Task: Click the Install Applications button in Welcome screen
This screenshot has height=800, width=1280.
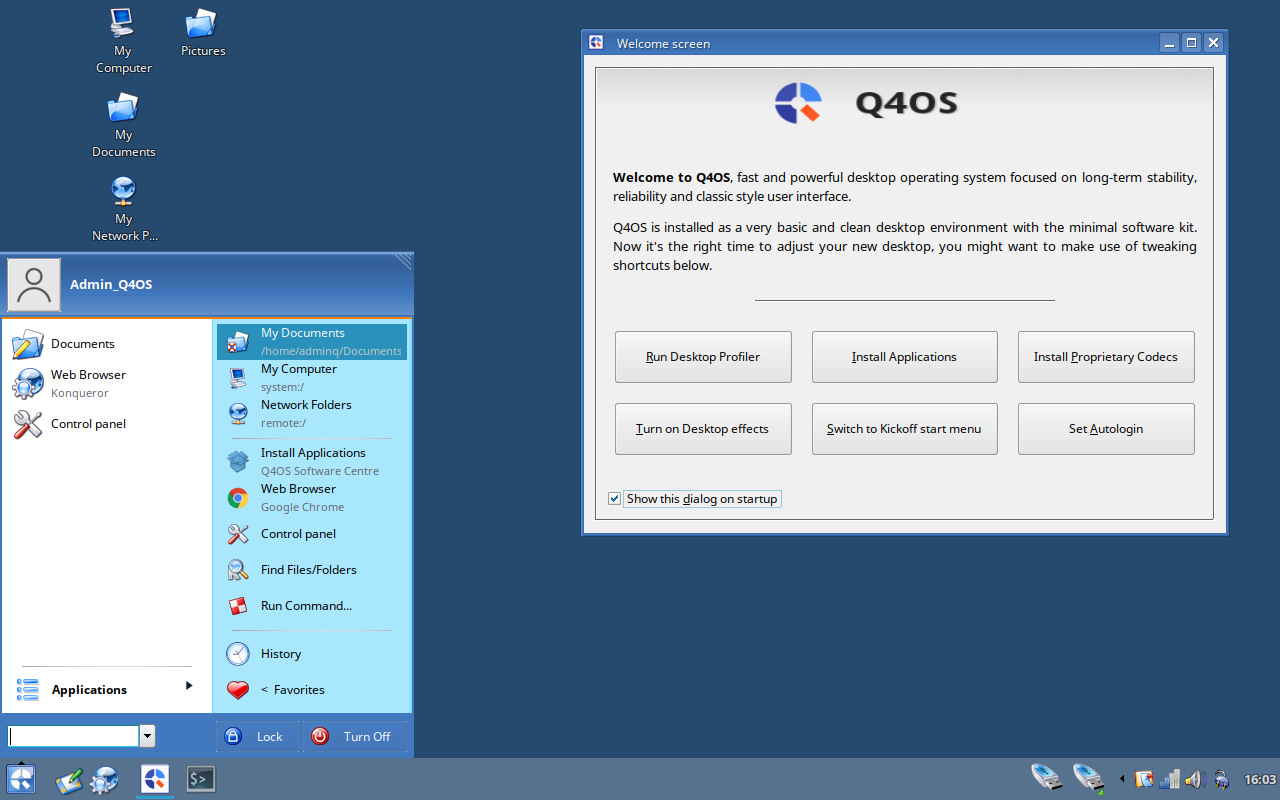Action: pos(905,357)
